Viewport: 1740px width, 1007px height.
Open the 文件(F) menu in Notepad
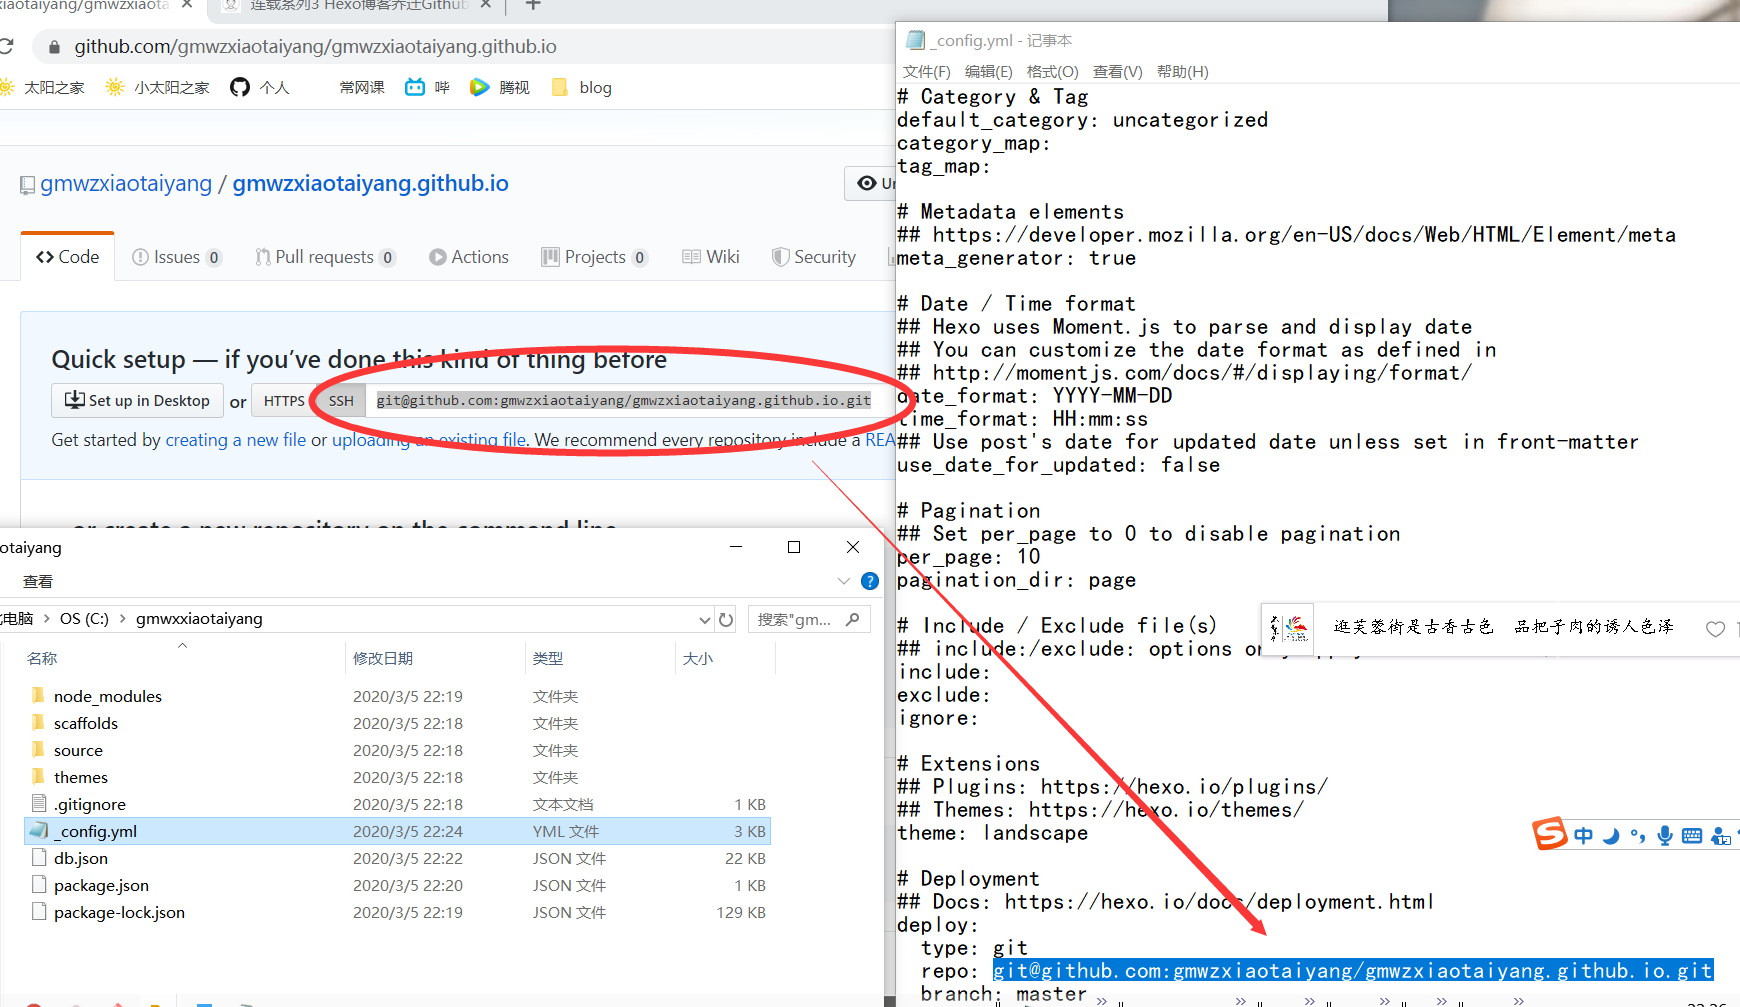[926, 72]
